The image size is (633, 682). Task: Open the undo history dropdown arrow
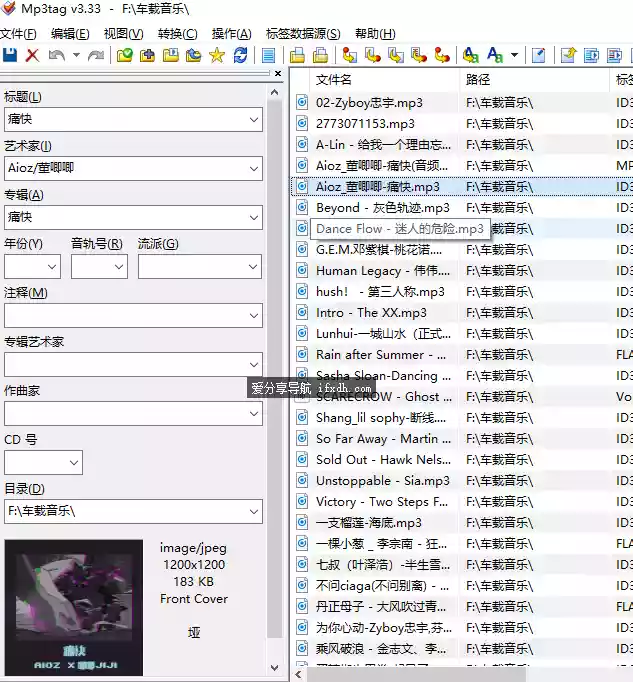[x=76, y=55]
